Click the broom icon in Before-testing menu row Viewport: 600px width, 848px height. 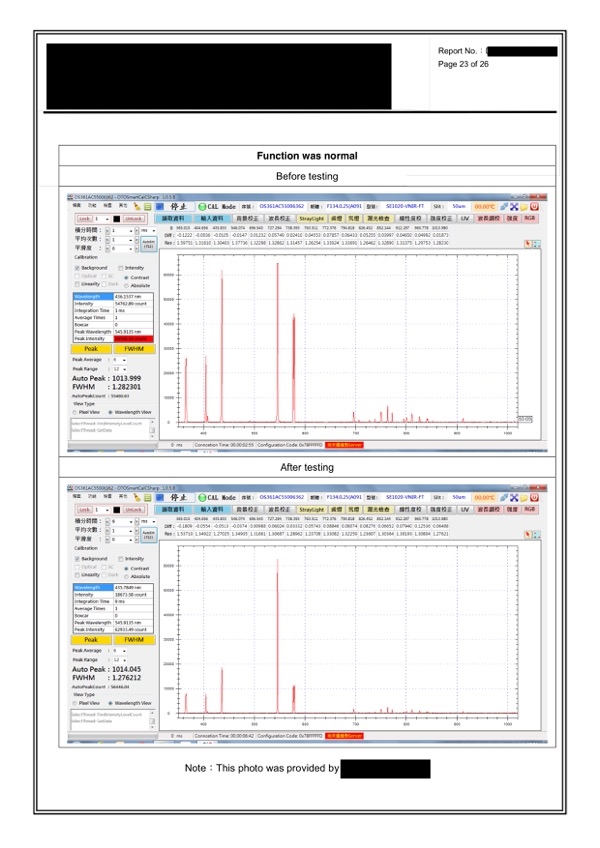[137, 207]
